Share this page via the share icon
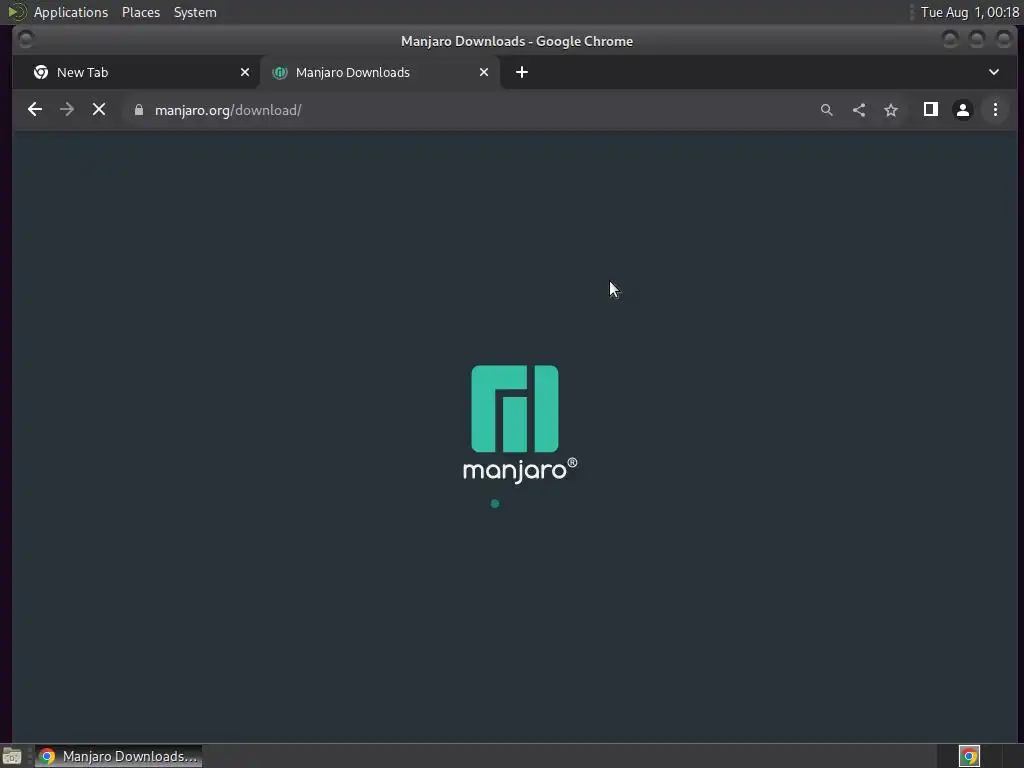The height and width of the screenshot is (768, 1024). pyautogui.click(x=859, y=110)
